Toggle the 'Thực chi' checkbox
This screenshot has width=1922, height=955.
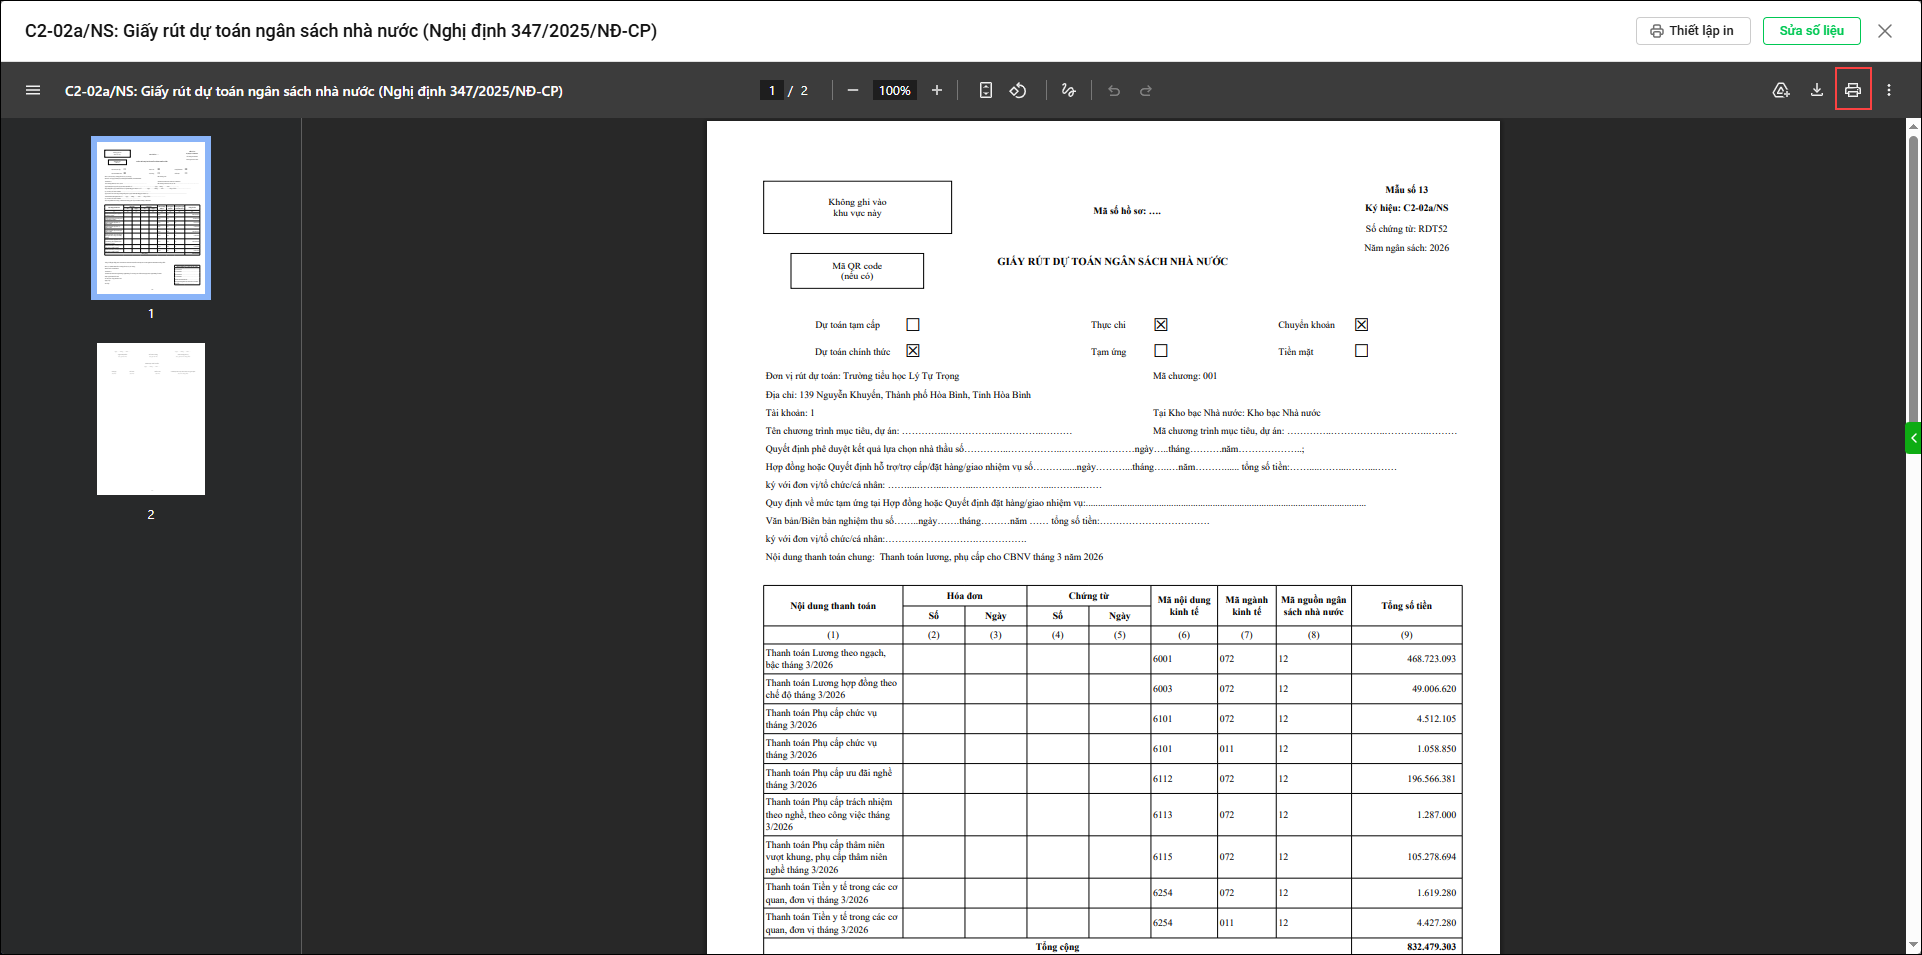click(1161, 325)
